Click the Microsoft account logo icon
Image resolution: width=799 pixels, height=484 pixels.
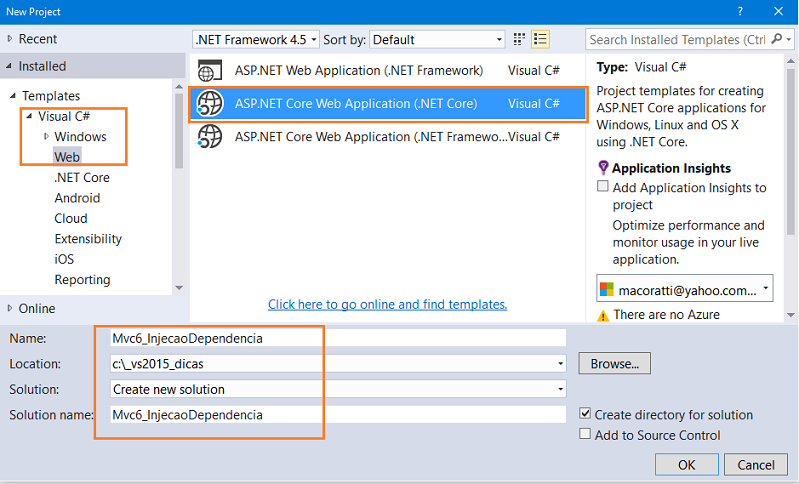pos(607,290)
